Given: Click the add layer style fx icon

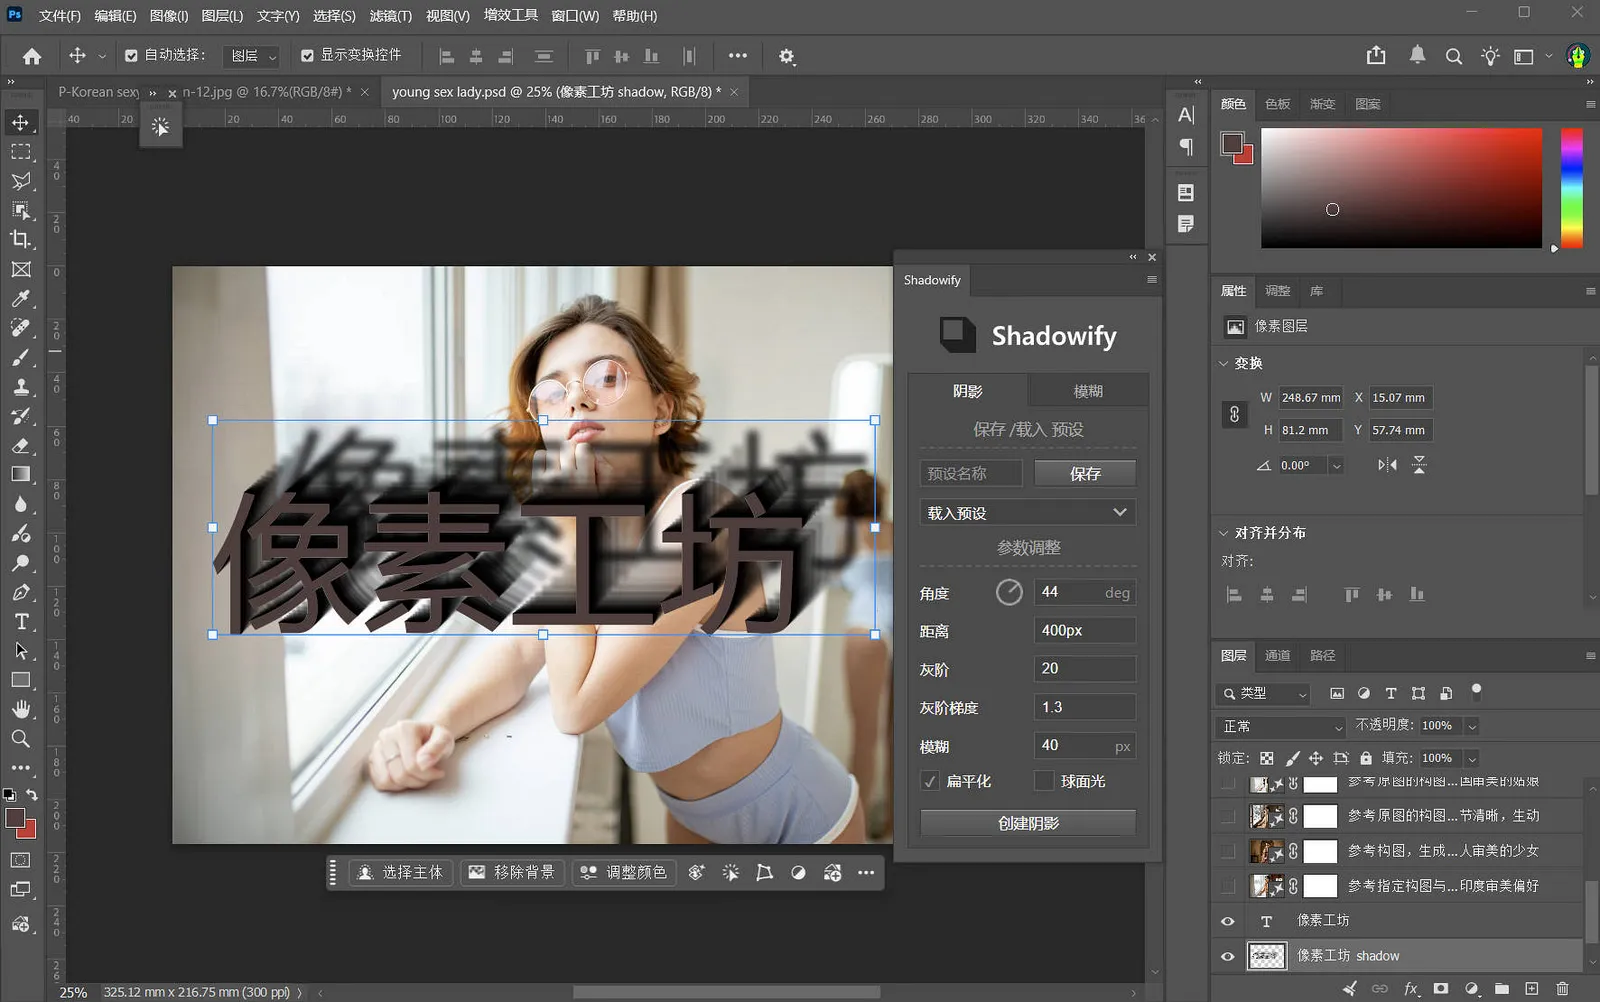Looking at the screenshot, I should pyautogui.click(x=1411, y=988).
